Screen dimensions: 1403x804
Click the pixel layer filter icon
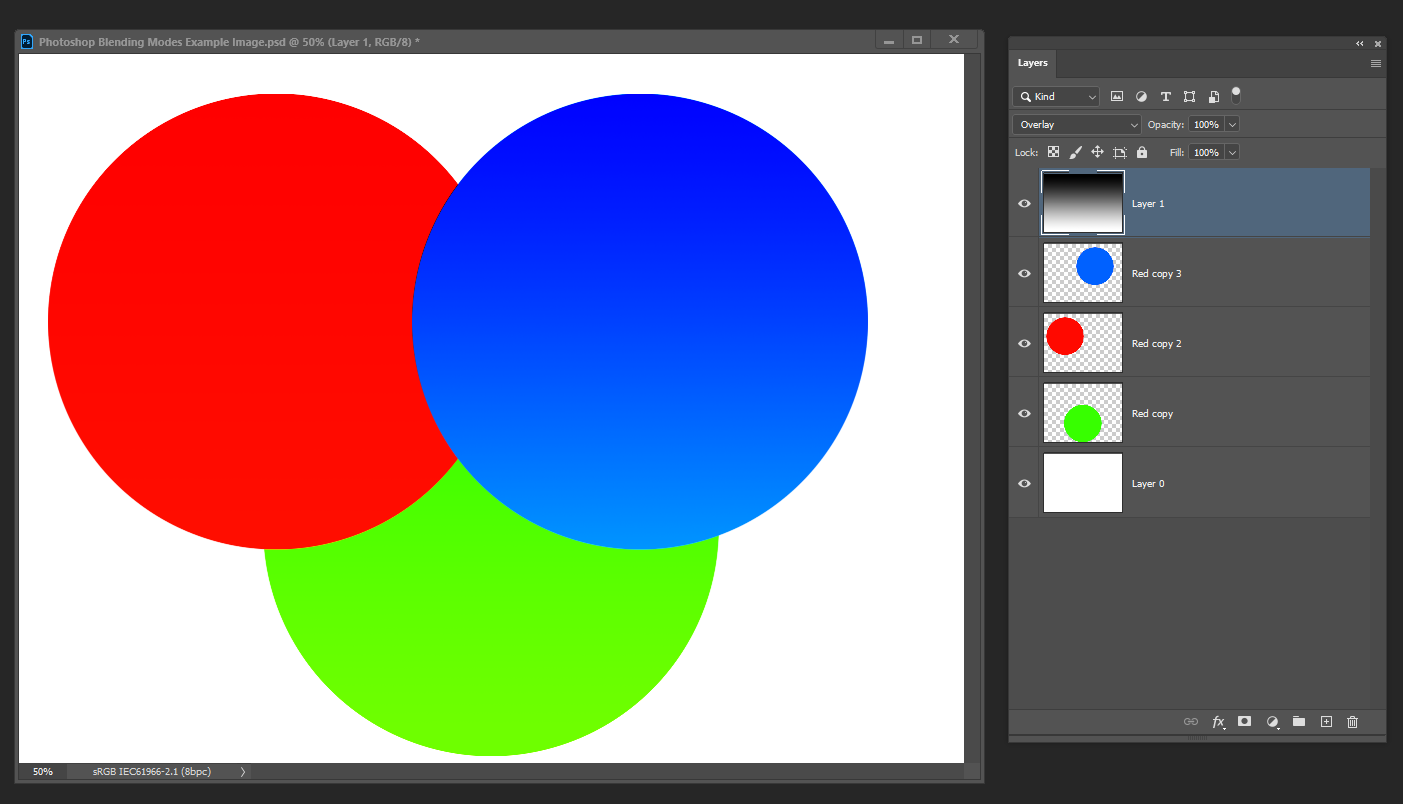pyautogui.click(x=1117, y=97)
